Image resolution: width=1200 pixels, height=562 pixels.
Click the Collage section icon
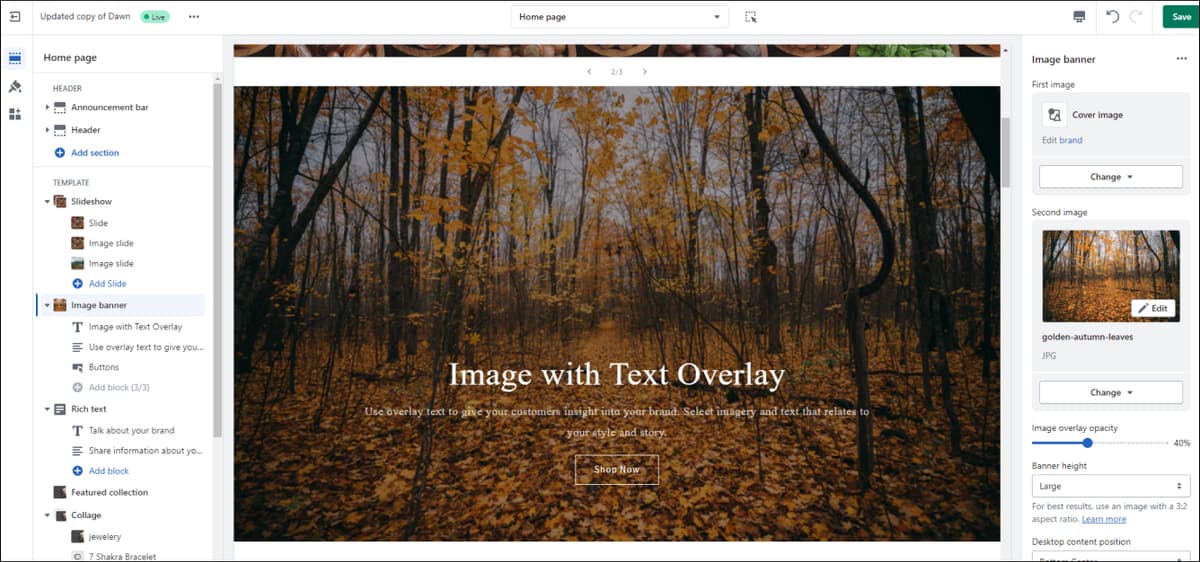(60, 515)
